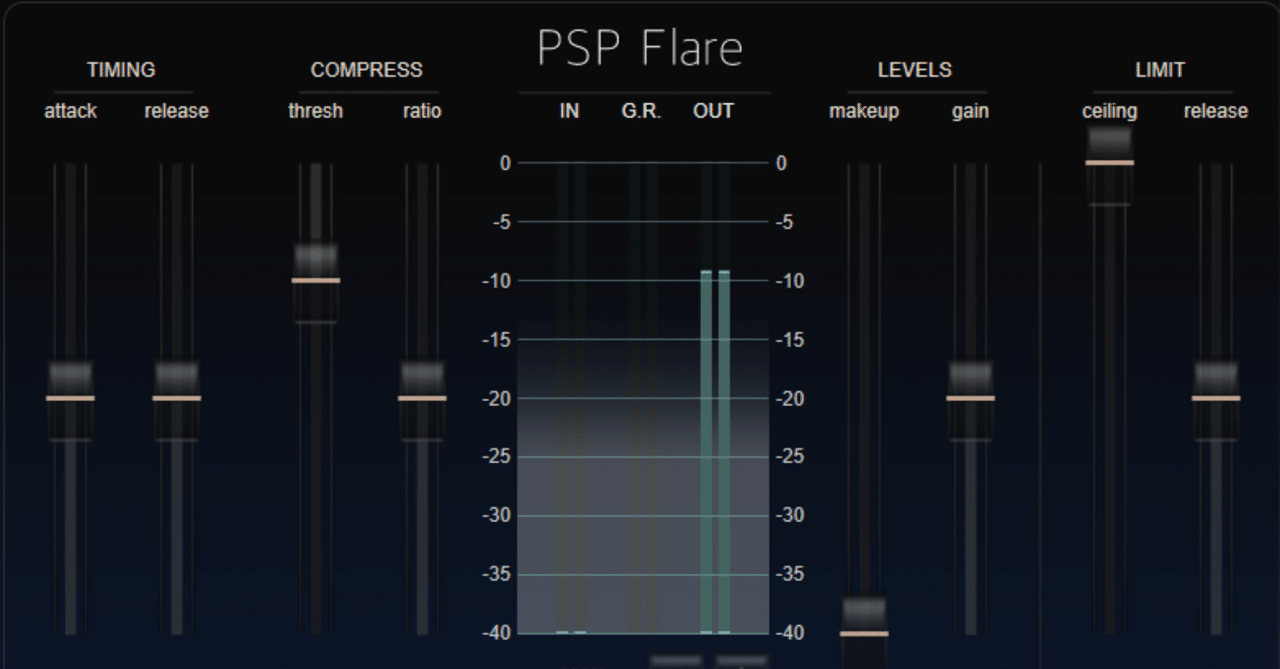Click the COMPRESS section header
This screenshot has width=1280, height=669.
pyautogui.click(x=366, y=69)
